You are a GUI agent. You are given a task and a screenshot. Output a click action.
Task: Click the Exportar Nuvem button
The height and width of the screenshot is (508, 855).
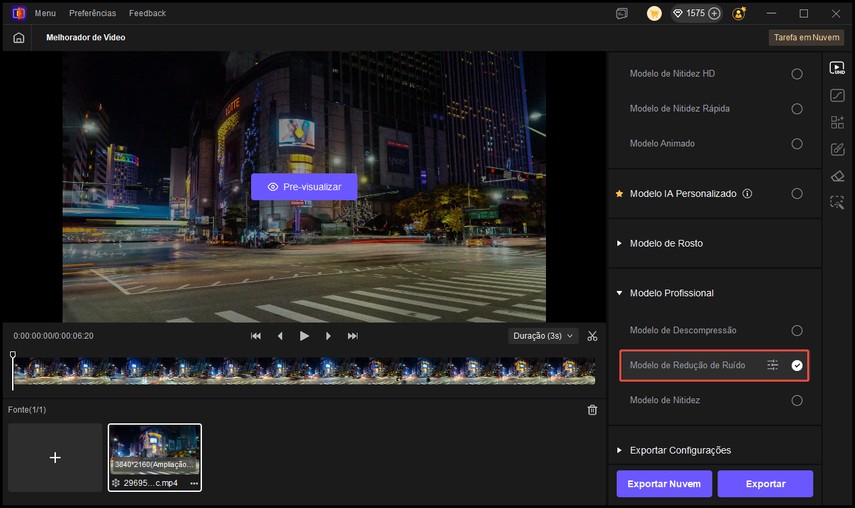pyautogui.click(x=664, y=484)
